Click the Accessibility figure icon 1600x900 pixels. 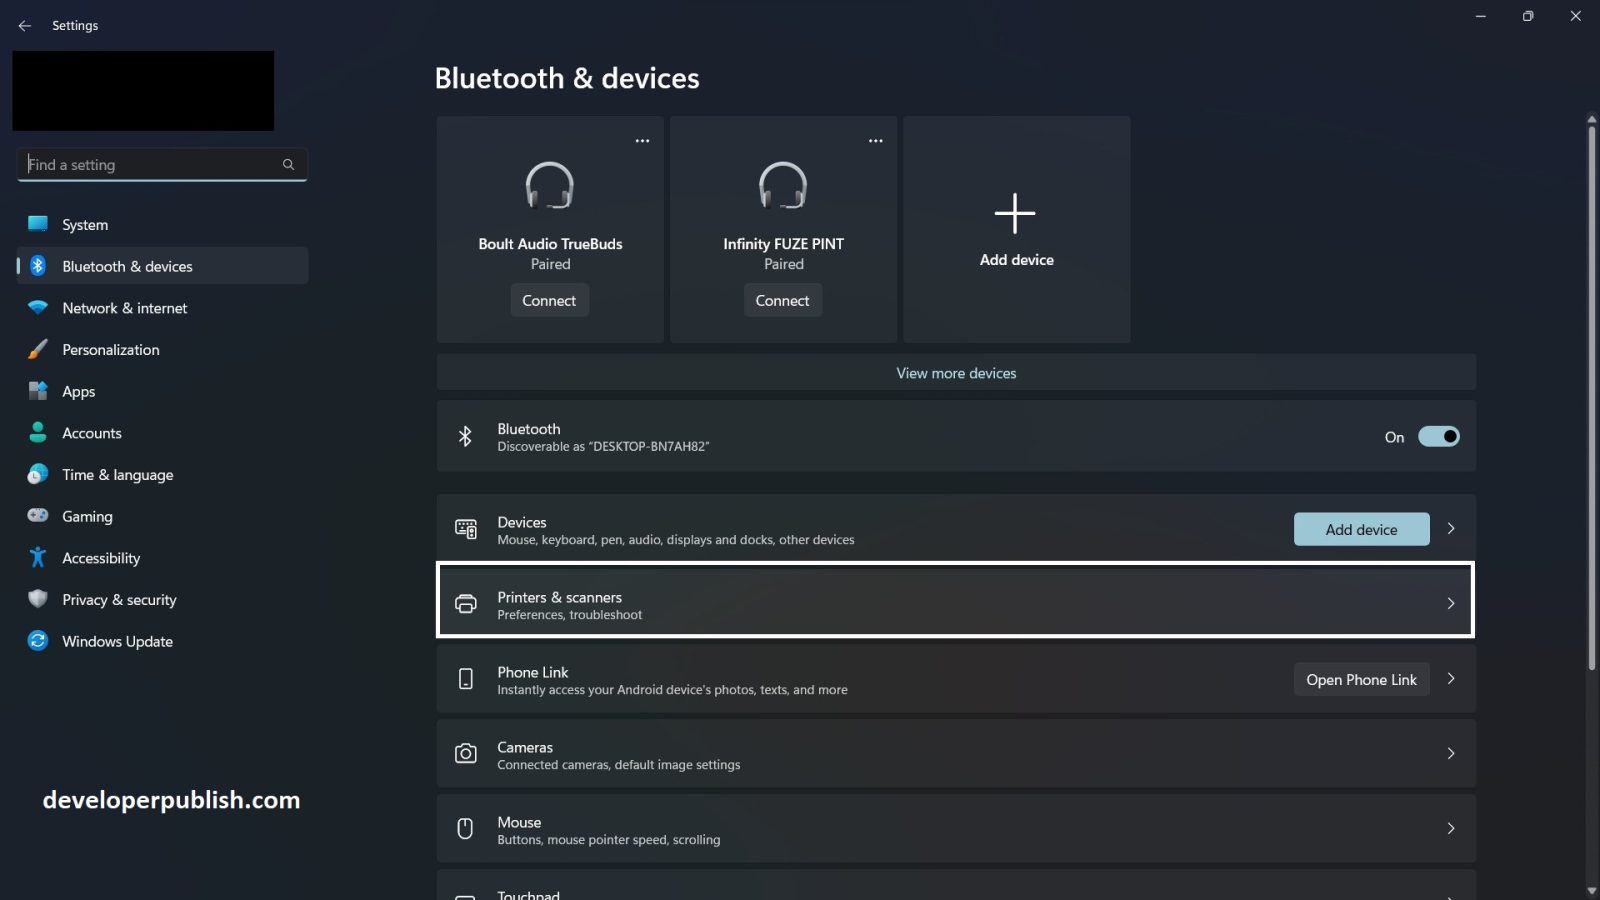coord(38,557)
